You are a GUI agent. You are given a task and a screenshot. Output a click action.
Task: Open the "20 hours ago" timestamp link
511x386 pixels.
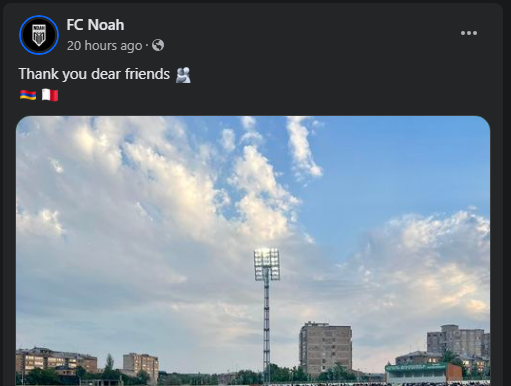pos(104,46)
